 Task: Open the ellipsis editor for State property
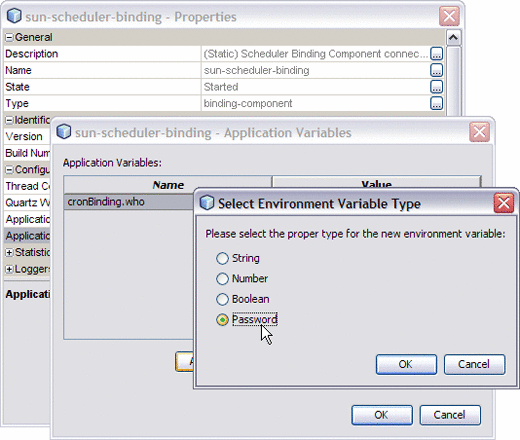[x=436, y=87]
